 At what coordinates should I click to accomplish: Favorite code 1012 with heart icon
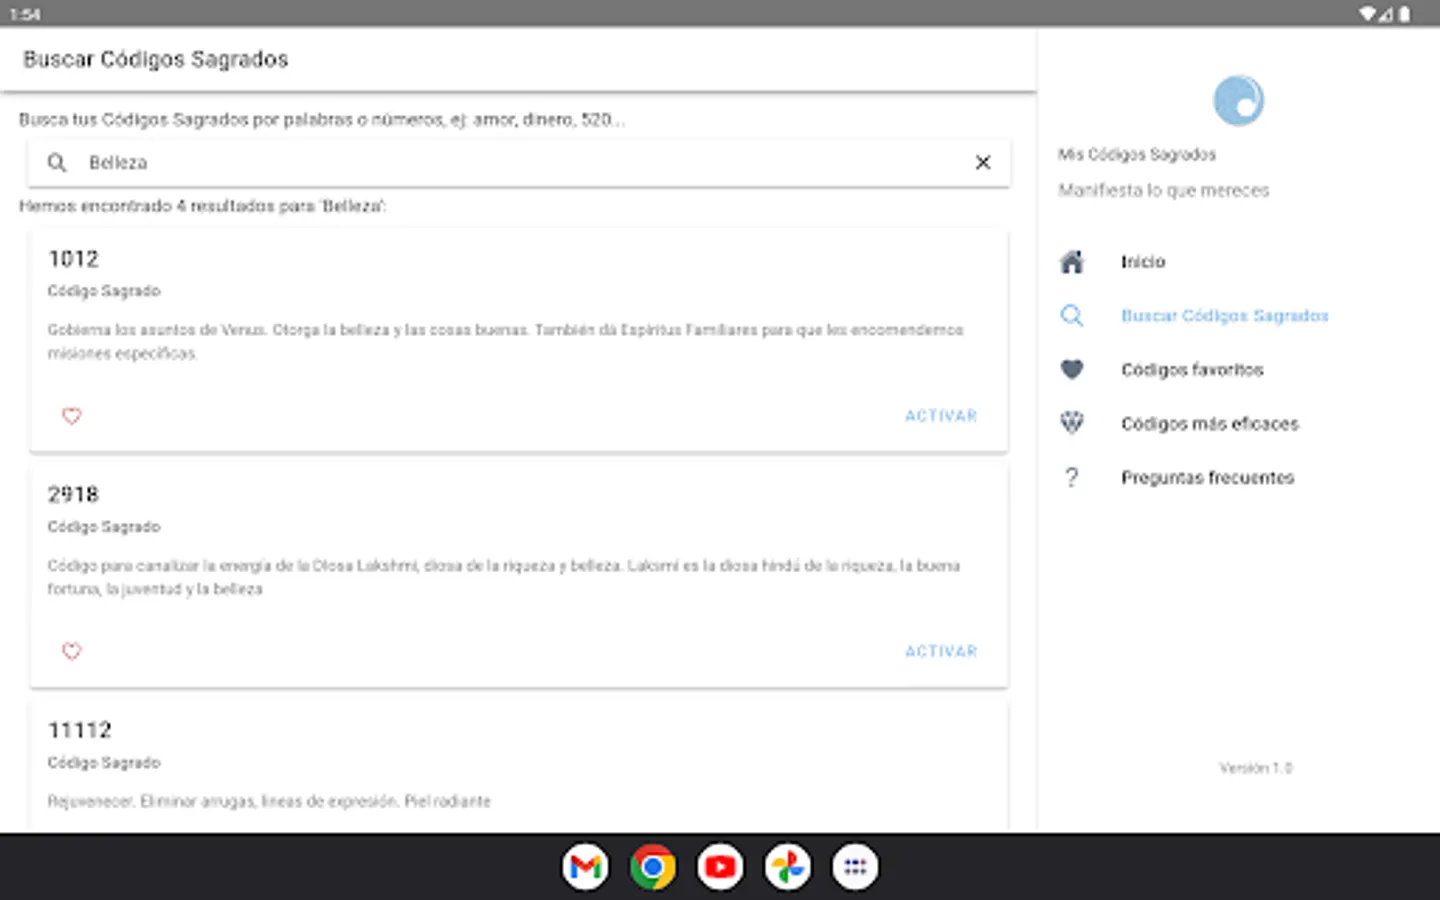pyautogui.click(x=72, y=416)
